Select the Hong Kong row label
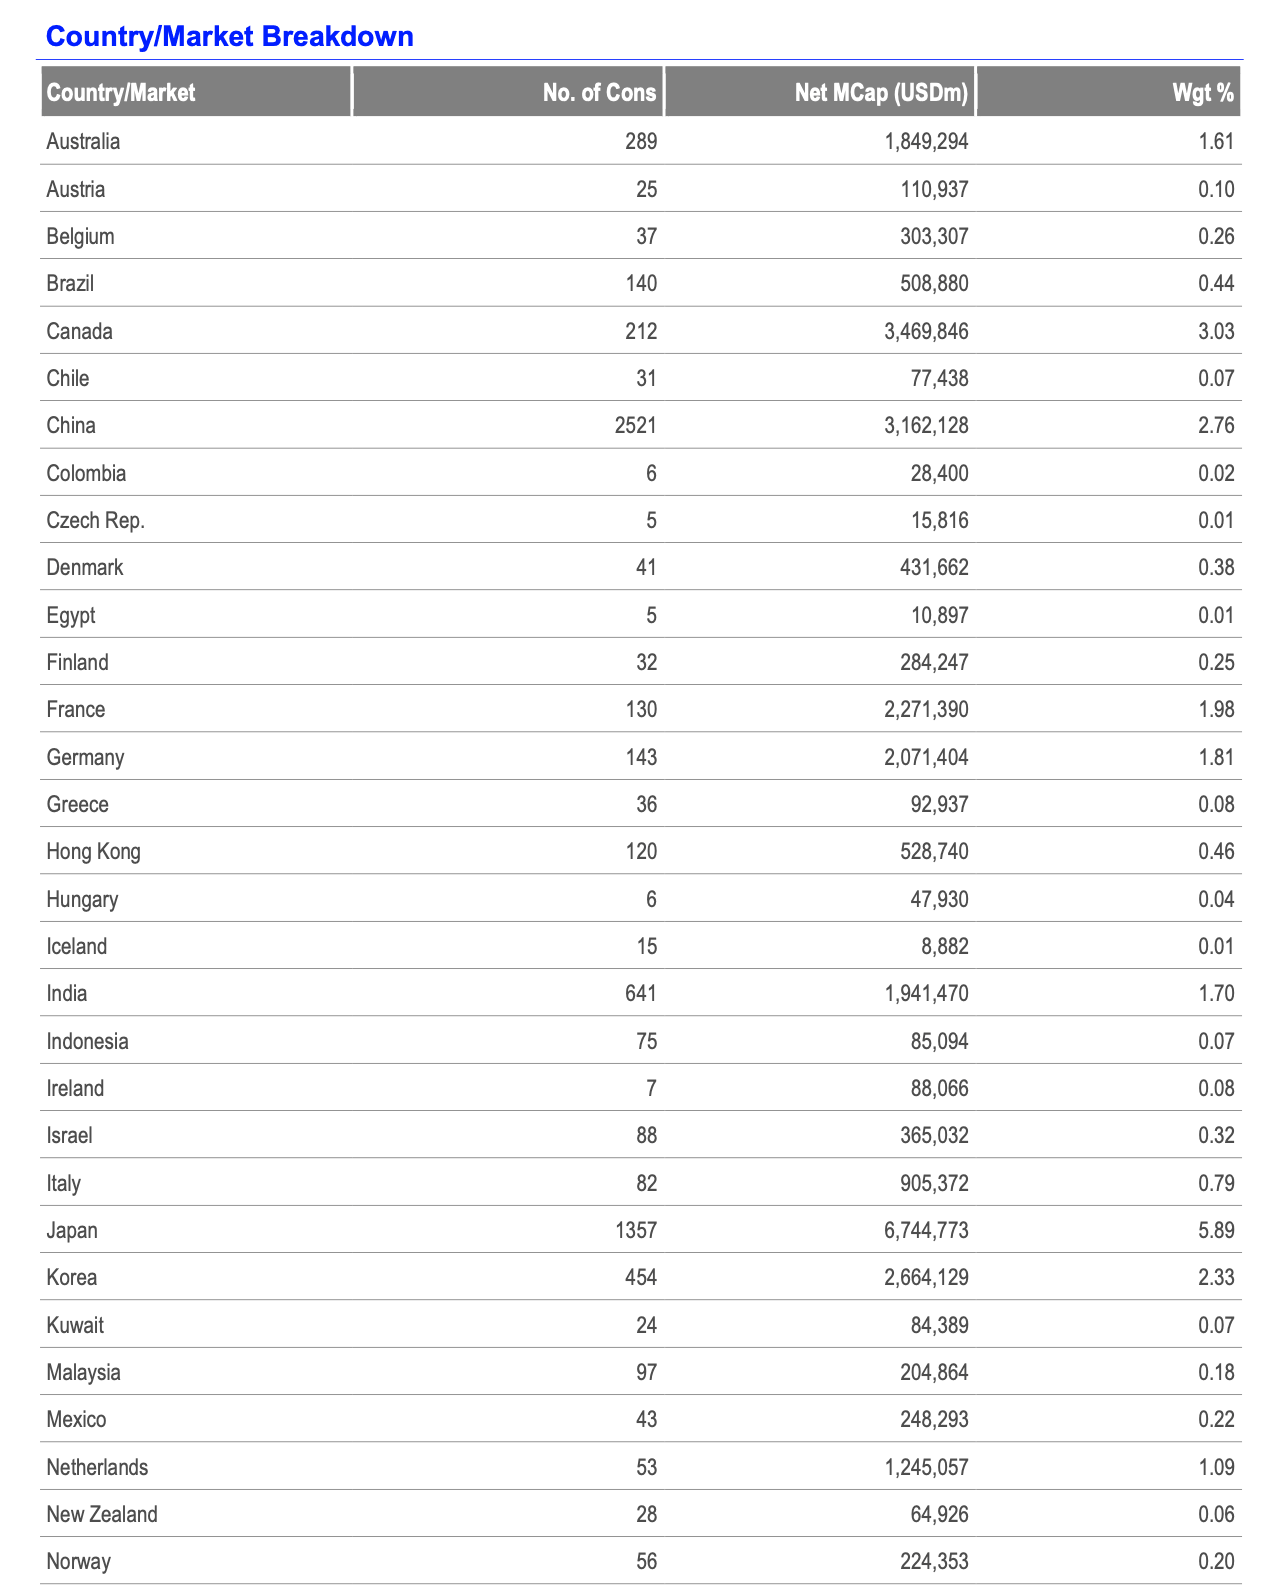The width and height of the screenshot is (1266, 1586). tap(93, 852)
